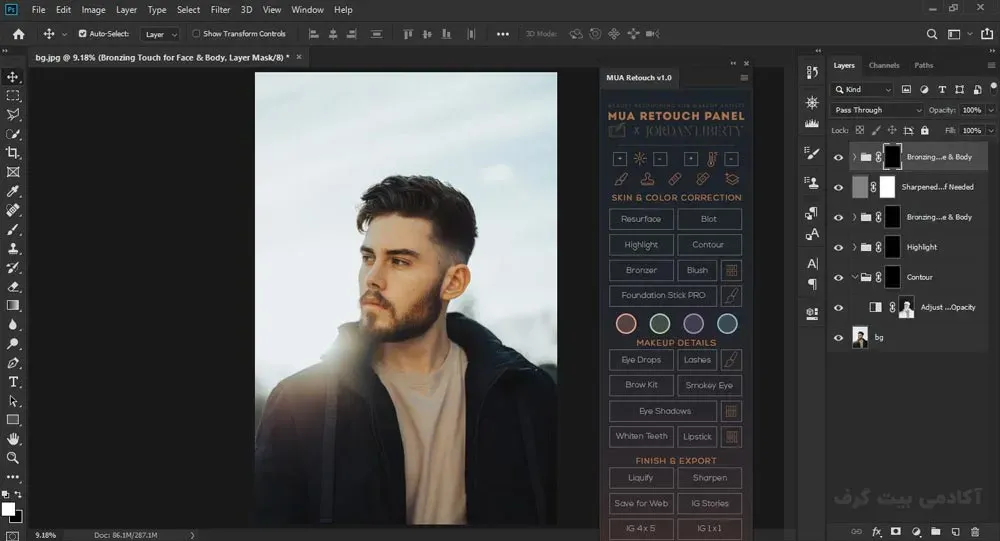
Task: Delete layer with trash icon
Action: click(974, 531)
